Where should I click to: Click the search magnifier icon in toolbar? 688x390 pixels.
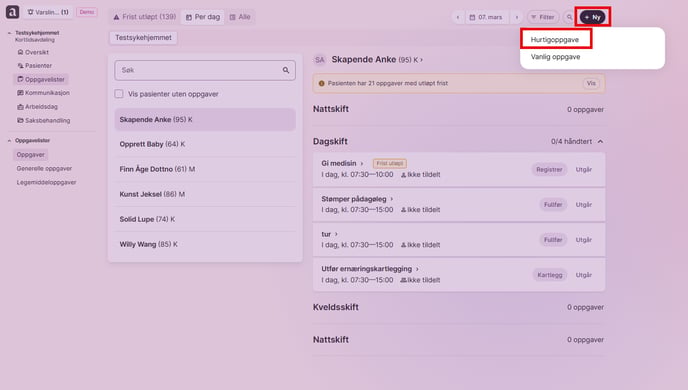(x=569, y=17)
